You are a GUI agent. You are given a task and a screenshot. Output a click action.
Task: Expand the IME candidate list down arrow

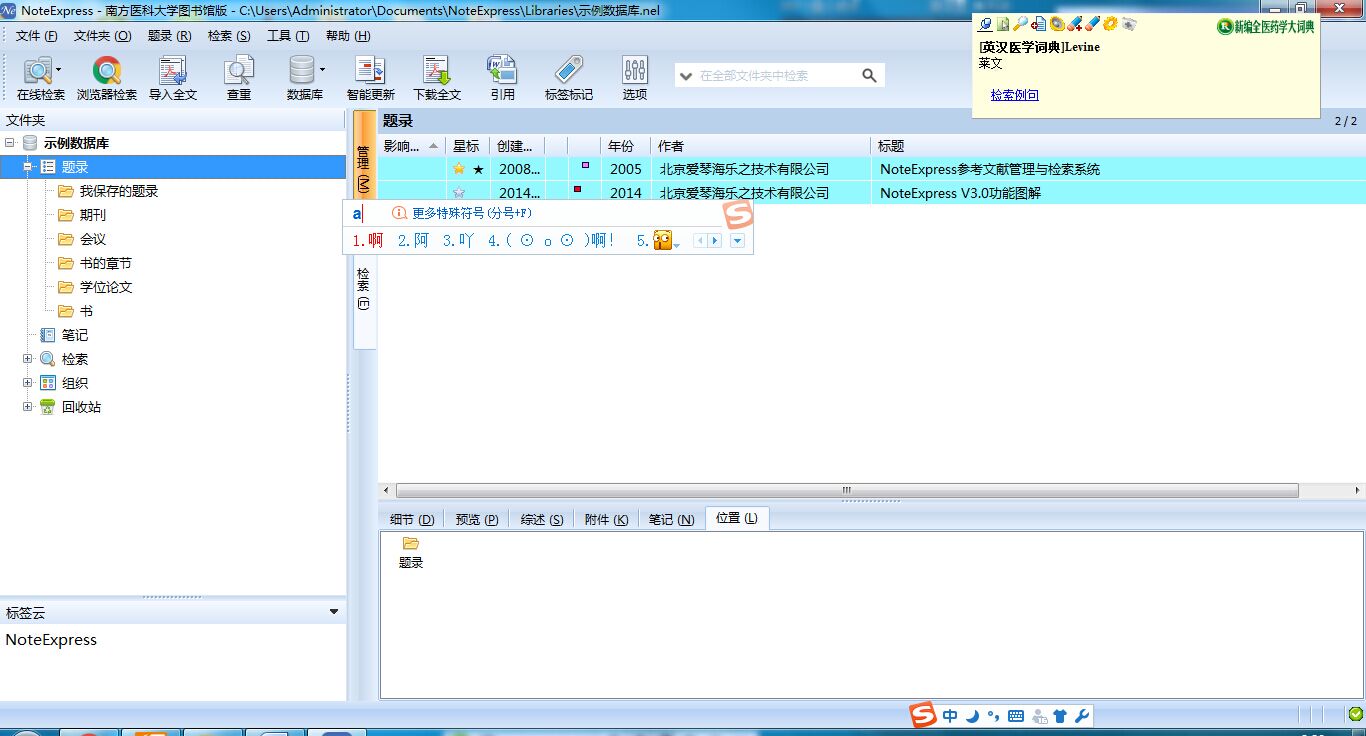pyautogui.click(x=737, y=241)
